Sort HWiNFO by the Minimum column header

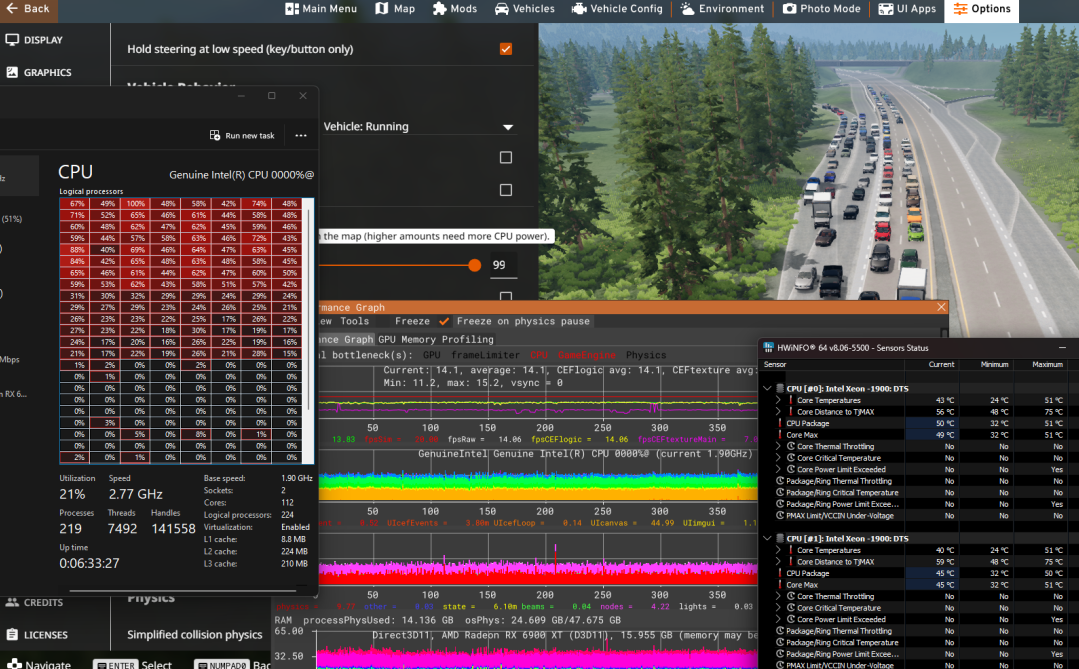pyautogui.click(x=994, y=365)
